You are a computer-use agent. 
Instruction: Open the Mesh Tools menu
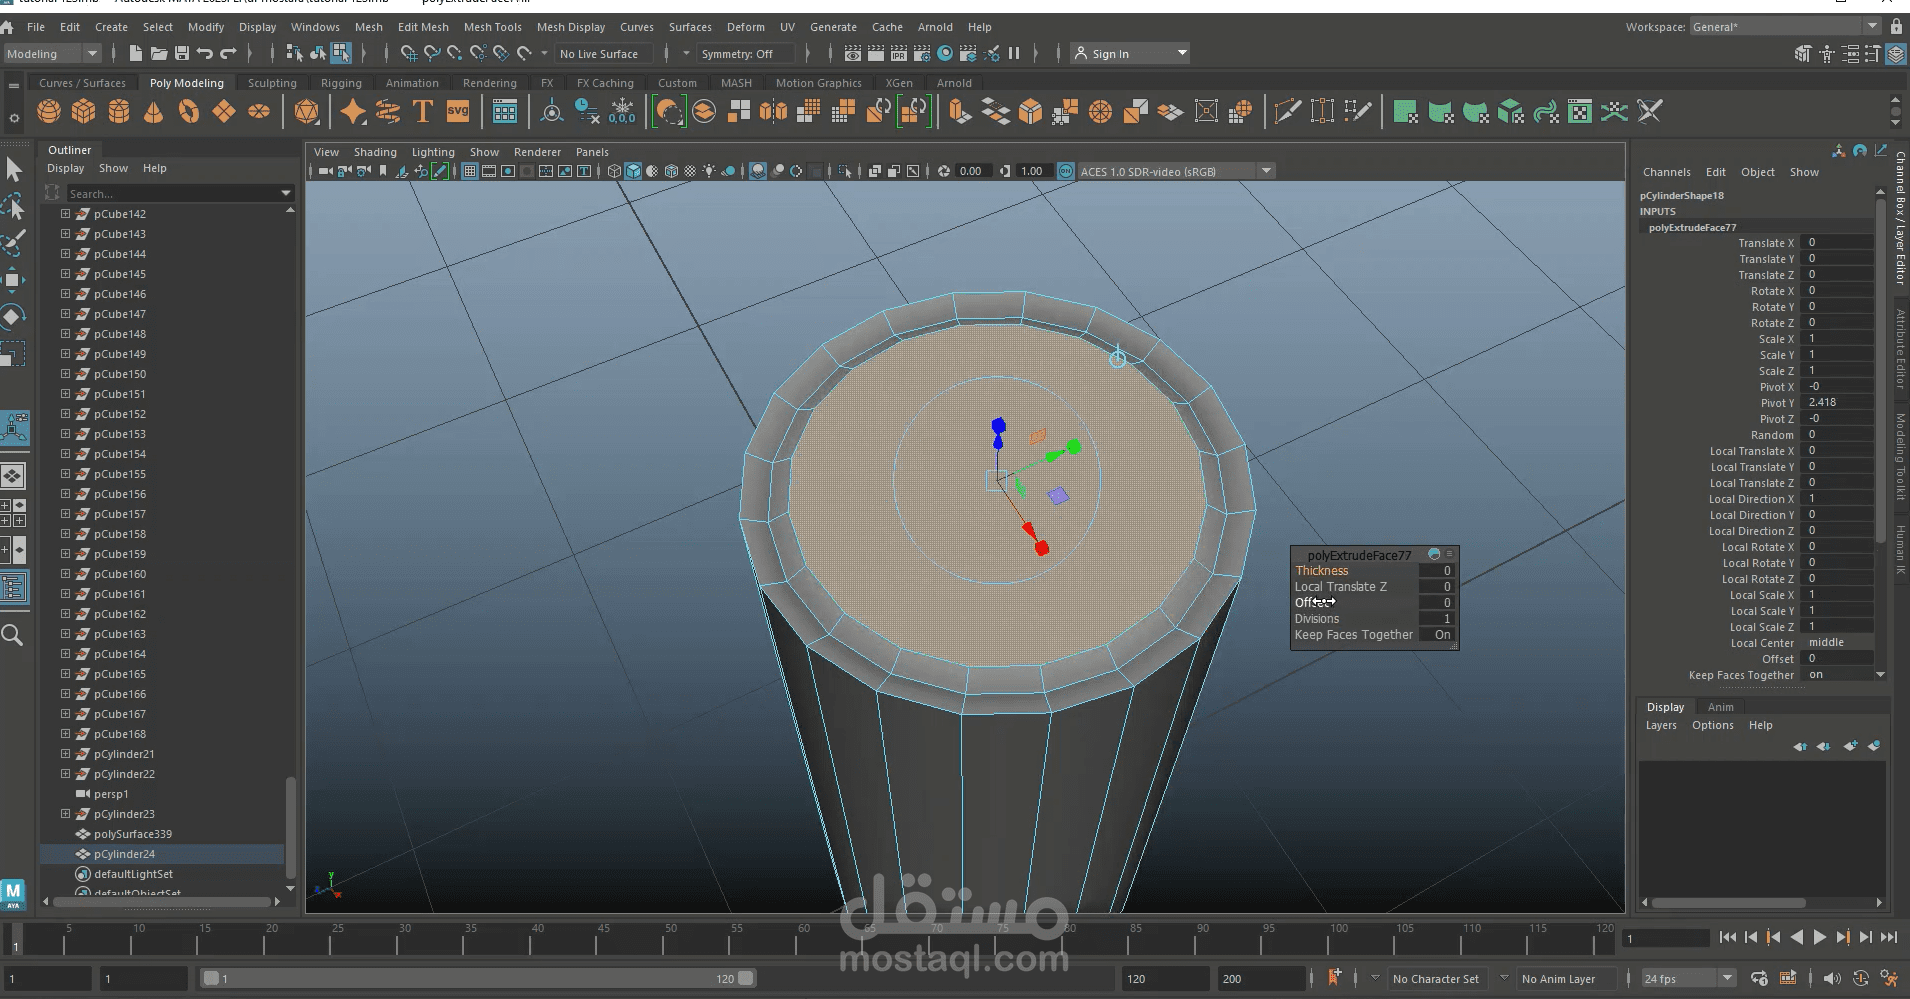click(492, 27)
